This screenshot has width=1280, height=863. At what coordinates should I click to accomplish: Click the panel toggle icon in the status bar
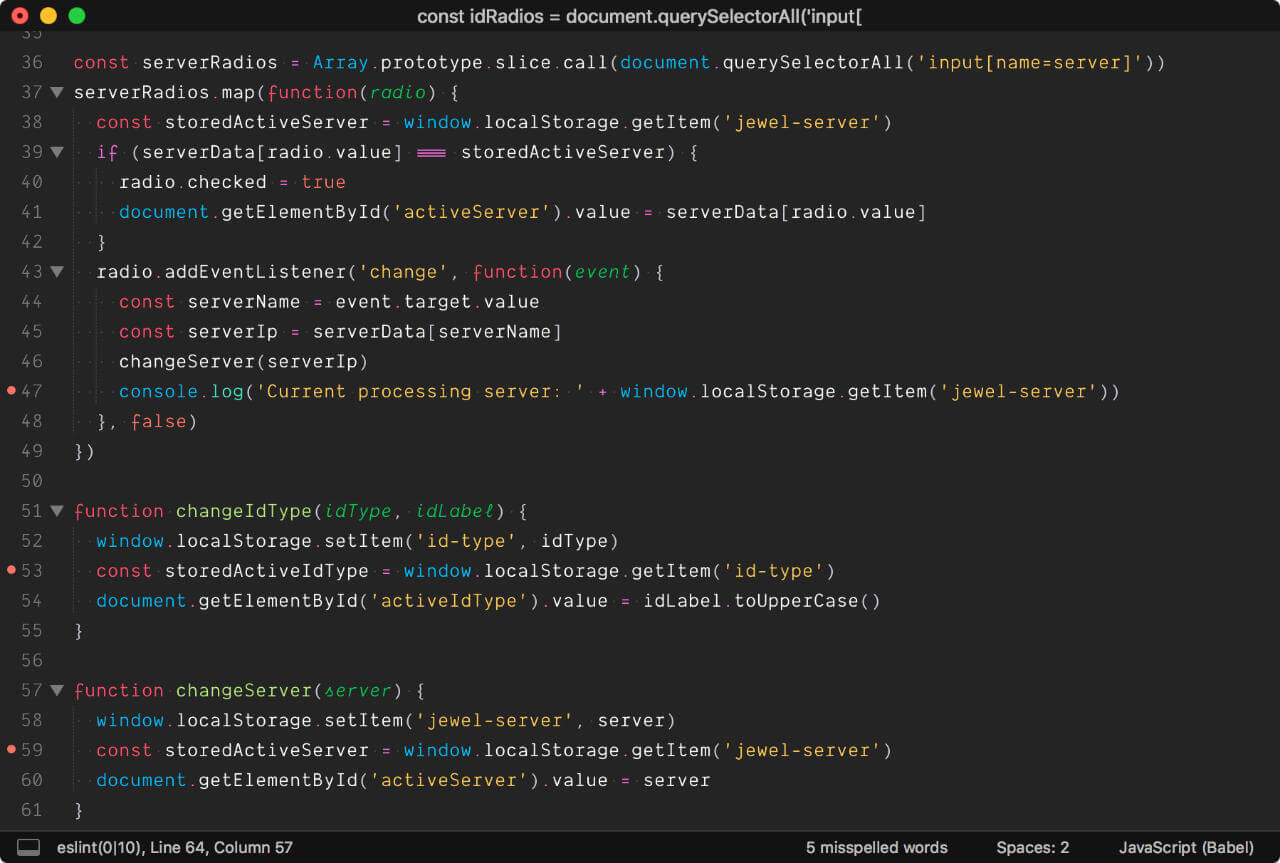pyautogui.click(x=30, y=847)
